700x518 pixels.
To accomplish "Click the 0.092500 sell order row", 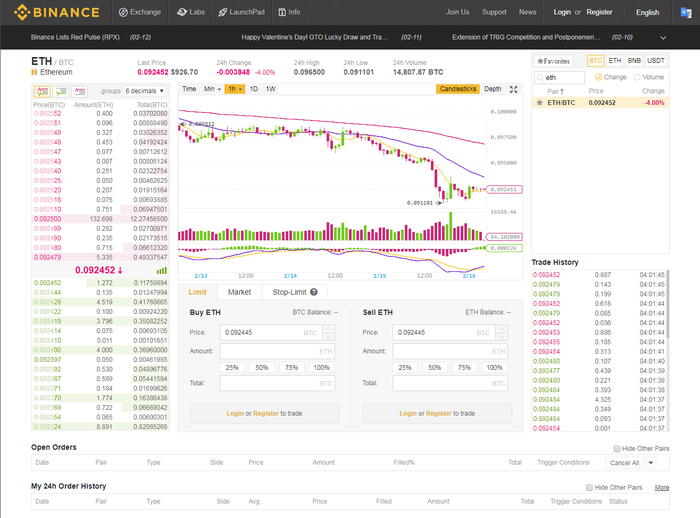I will click(x=100, y=219).
